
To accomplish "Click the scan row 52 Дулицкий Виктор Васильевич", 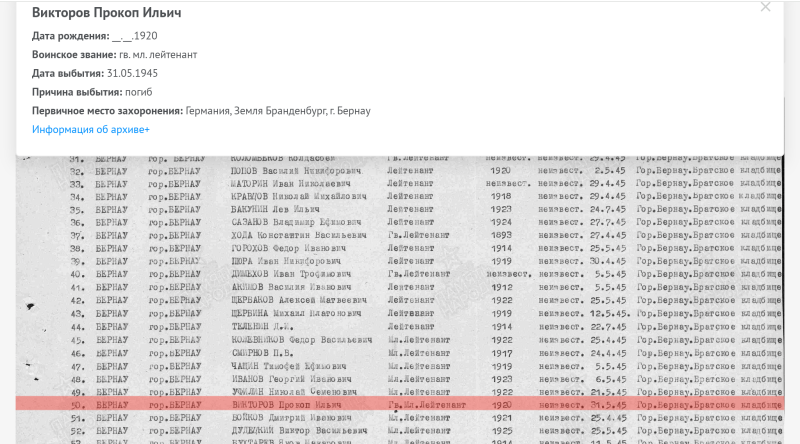I will (x=280, y=430).
